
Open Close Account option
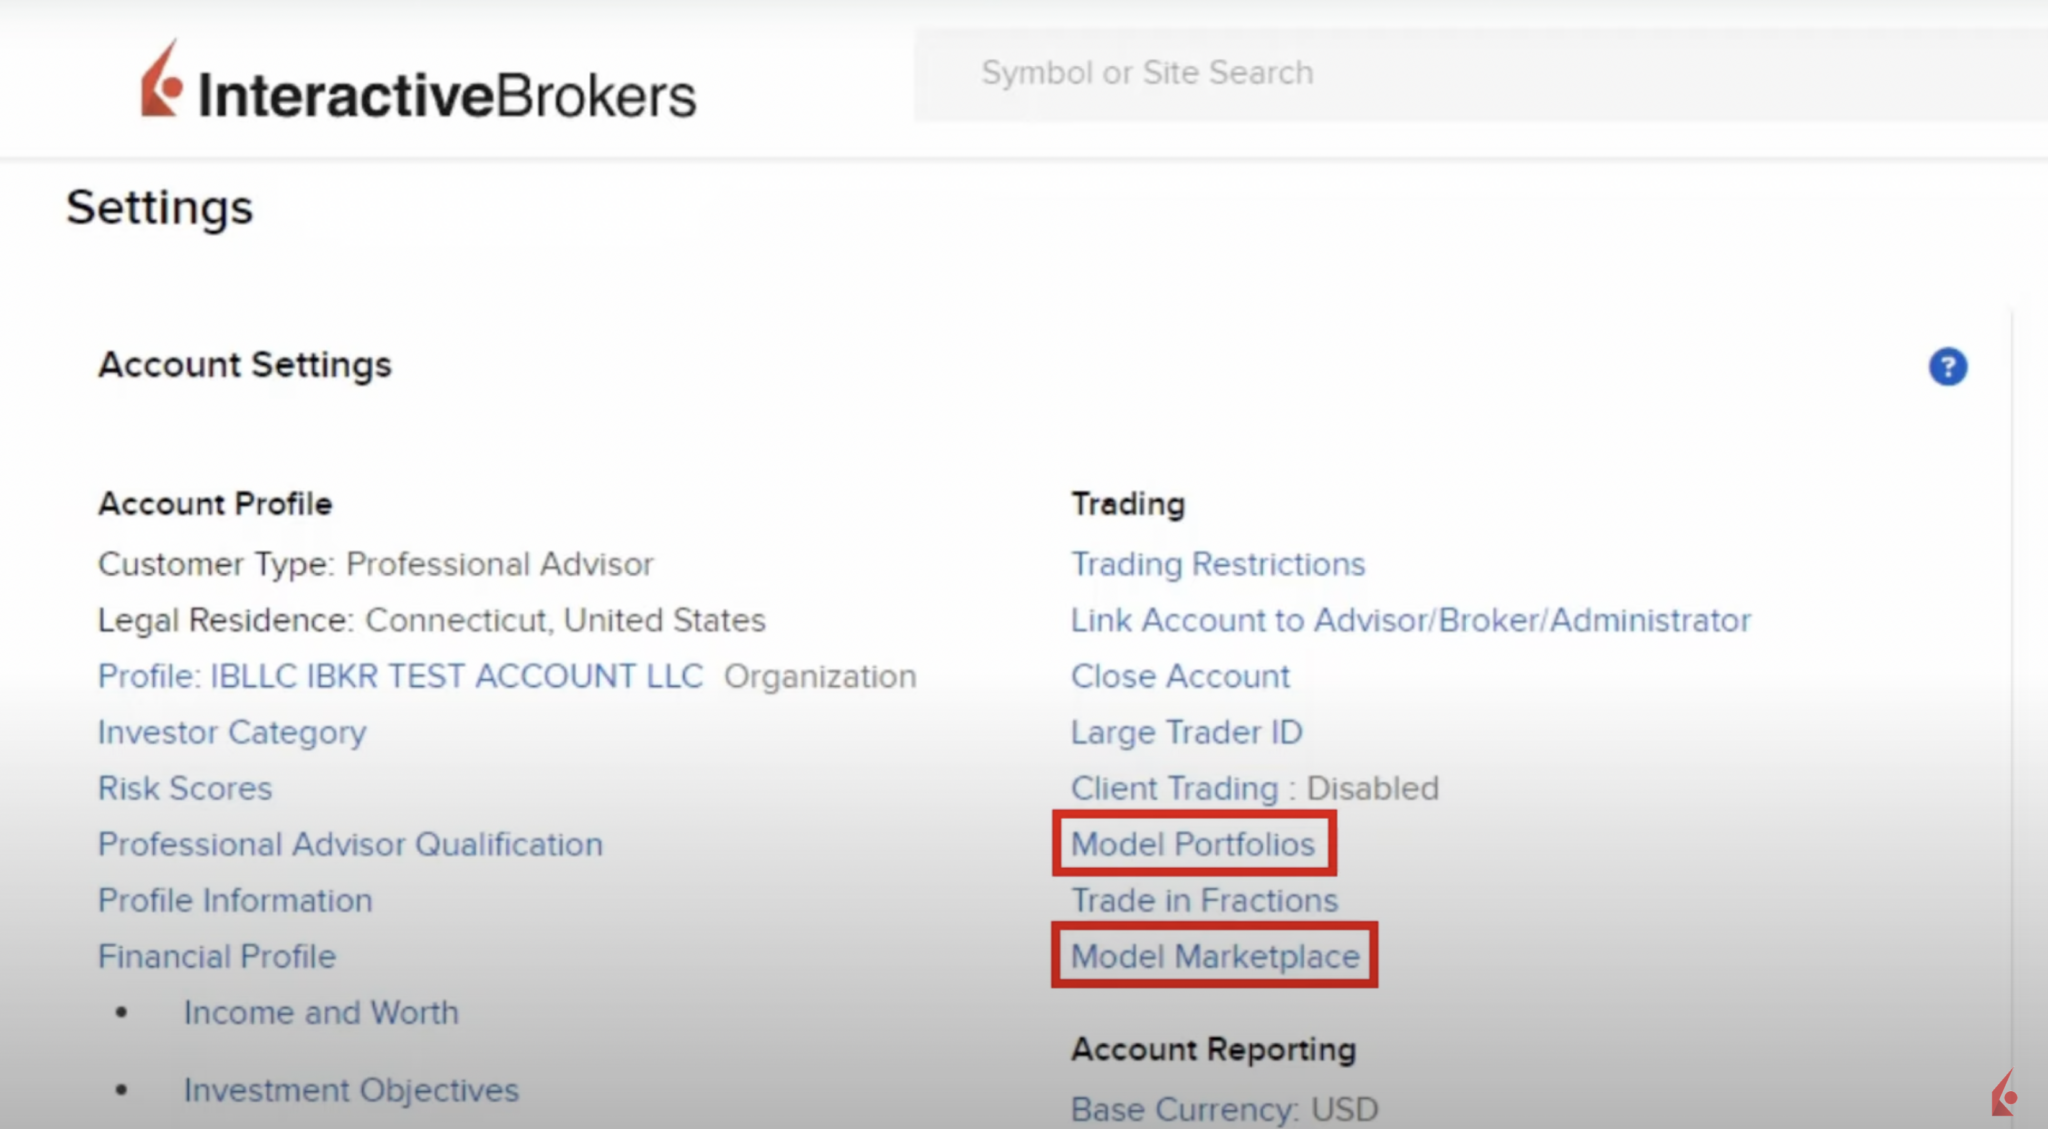tap(1180, 676)
